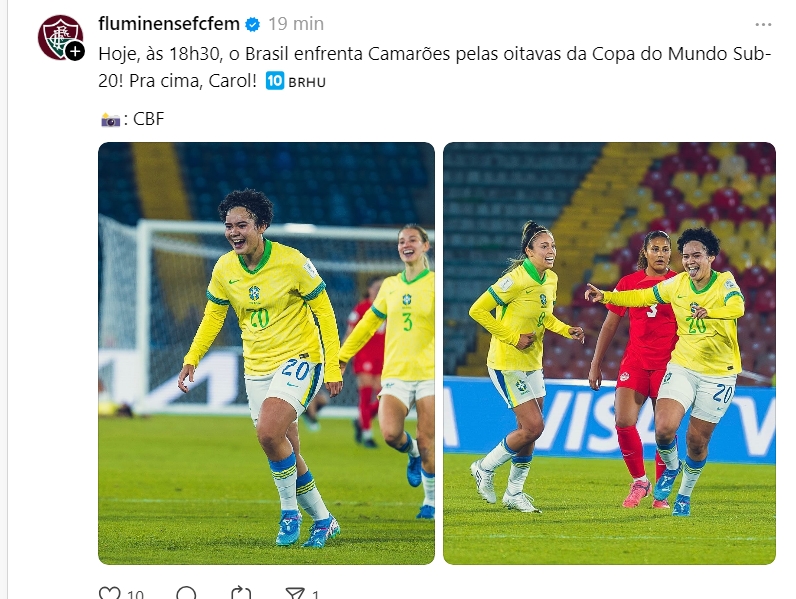
Task: Open the three-dot post options menu
Action: (x=763, y=24)
